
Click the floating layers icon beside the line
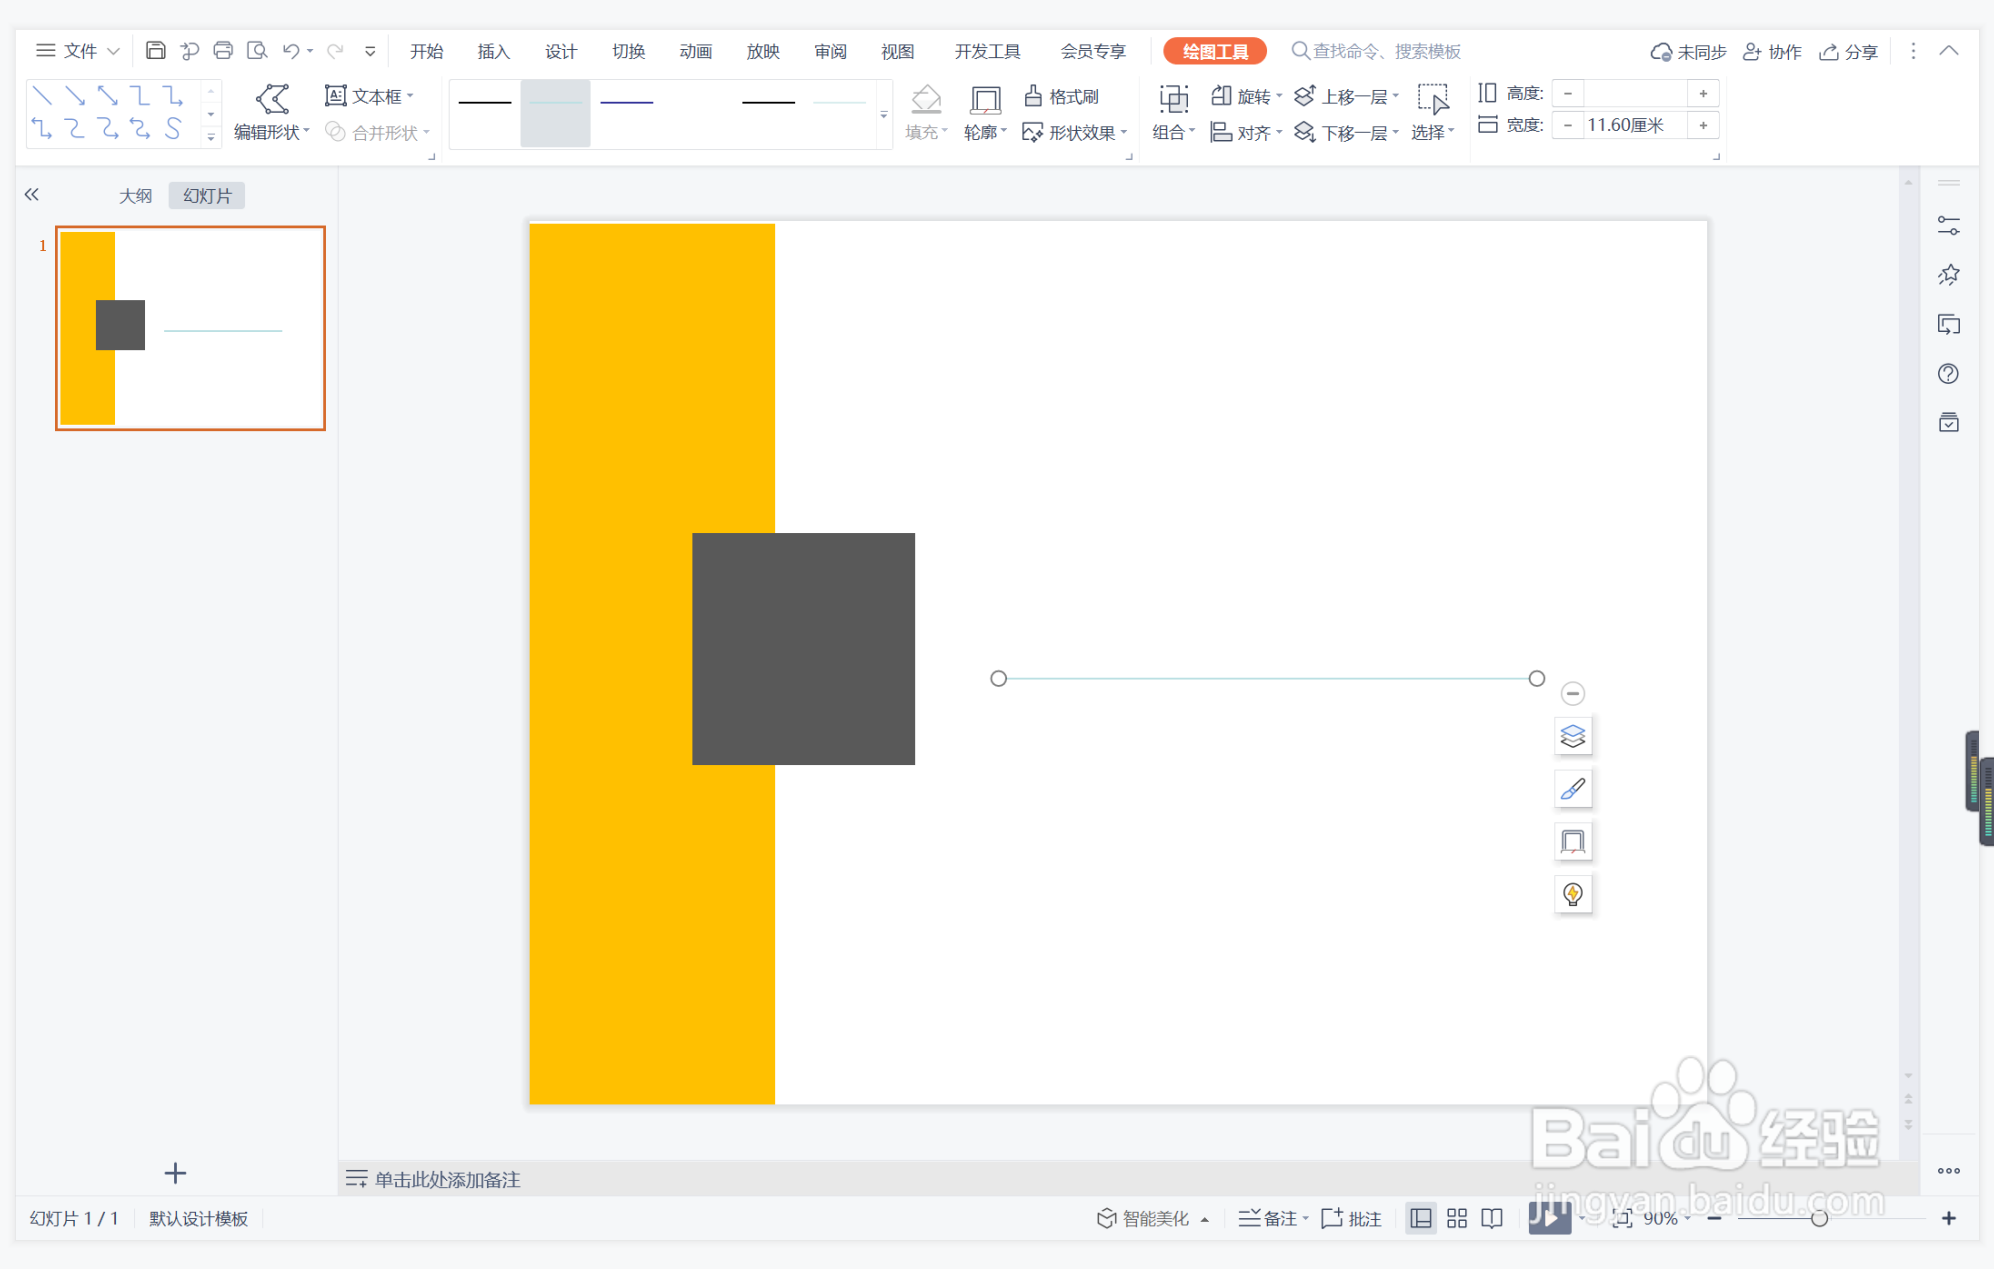click(x=1572, y=737)
